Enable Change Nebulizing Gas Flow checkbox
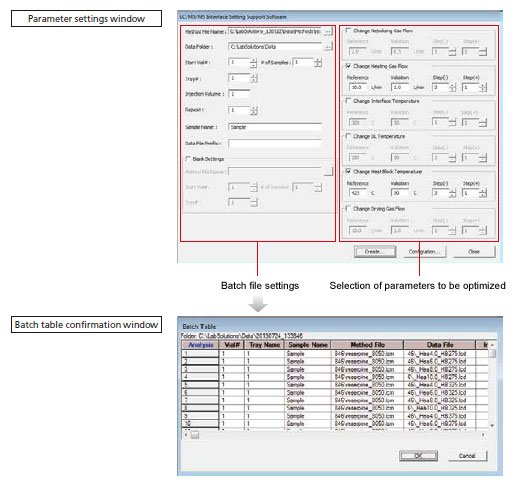The image size is (518, 488). [348, 30]
